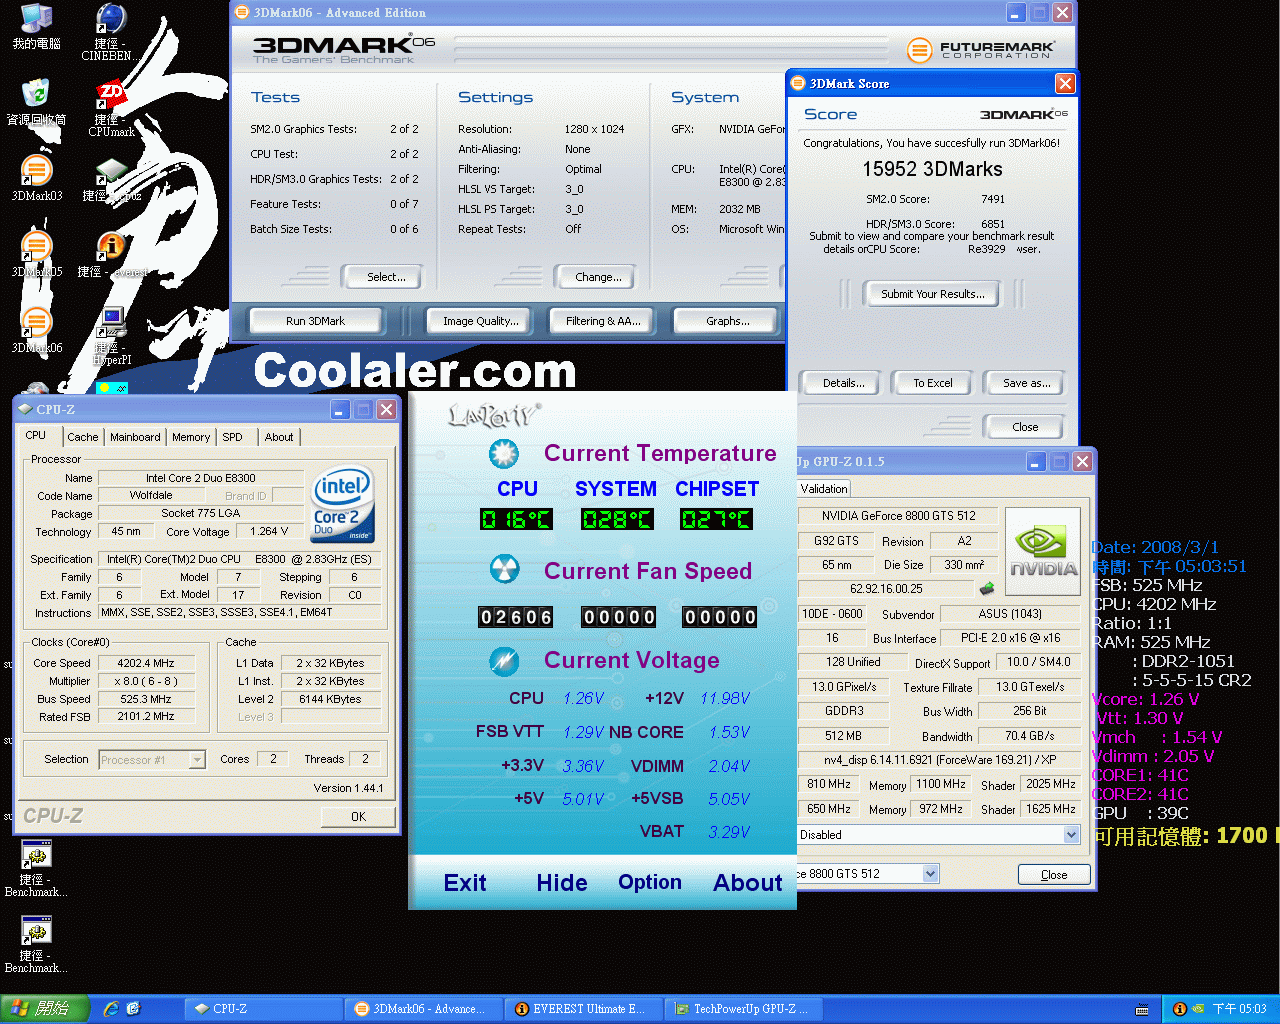The height and width of the screenshot is (1024, 1280).
Task: Click Hide in the LanParty monitor
Action: click(x=562, y=883)
